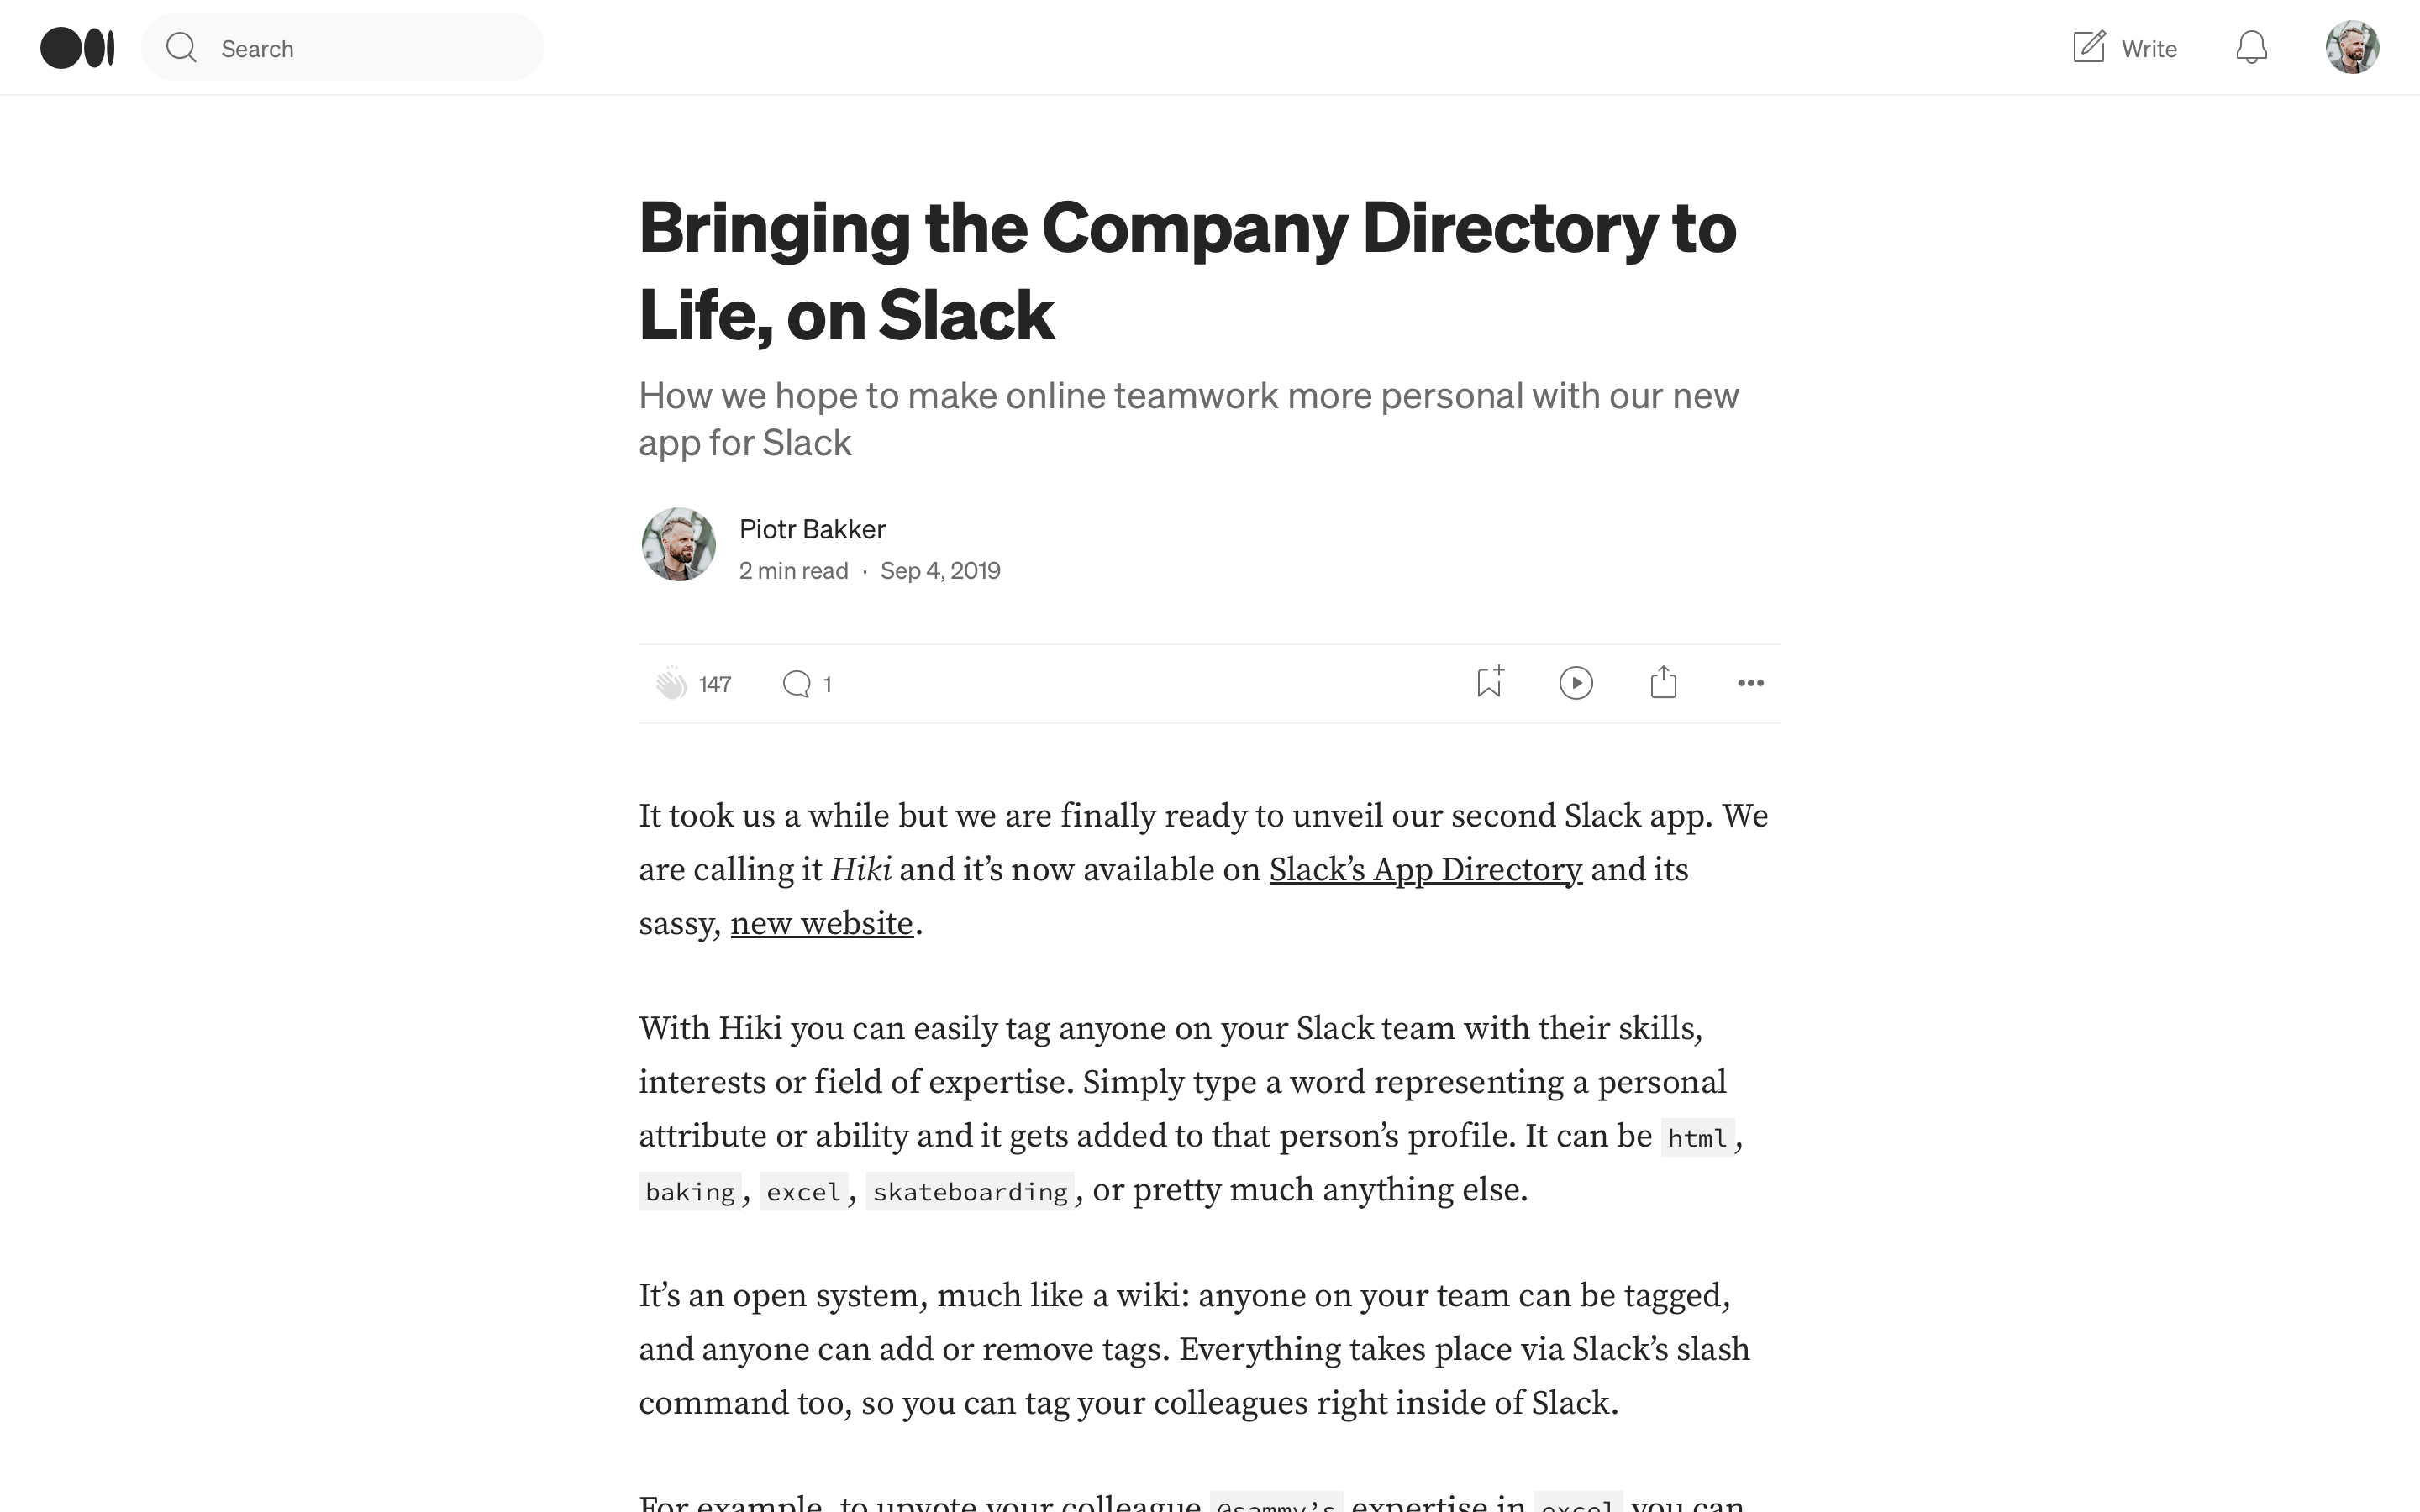Click on Piotr Bakker author name

pos(810,528)
